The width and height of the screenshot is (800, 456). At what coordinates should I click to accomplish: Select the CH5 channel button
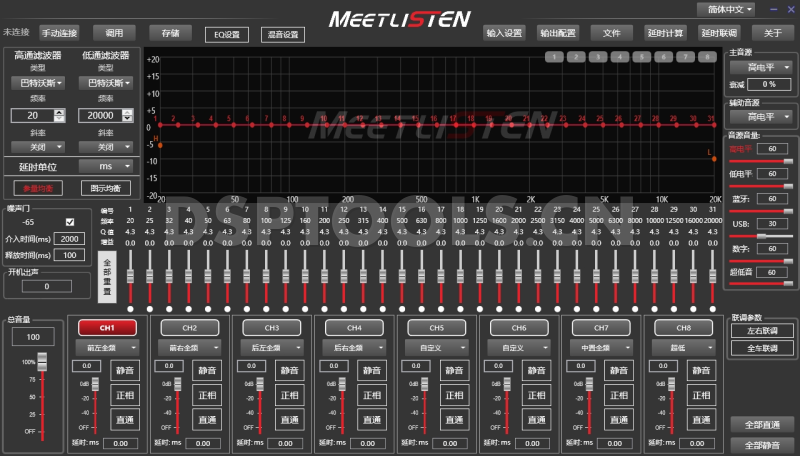(437, 327)
